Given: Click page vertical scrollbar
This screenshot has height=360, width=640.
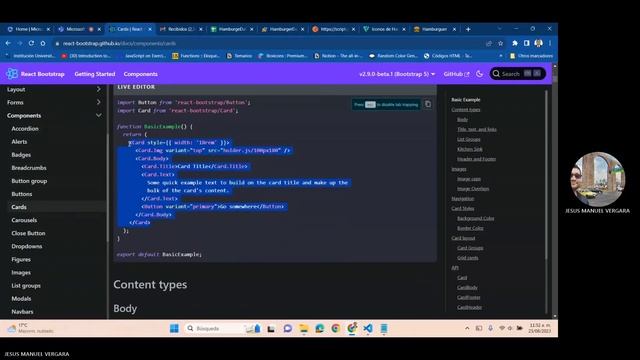Looking at the screenshot, I should pyautogui.click(x=555, y=191).
